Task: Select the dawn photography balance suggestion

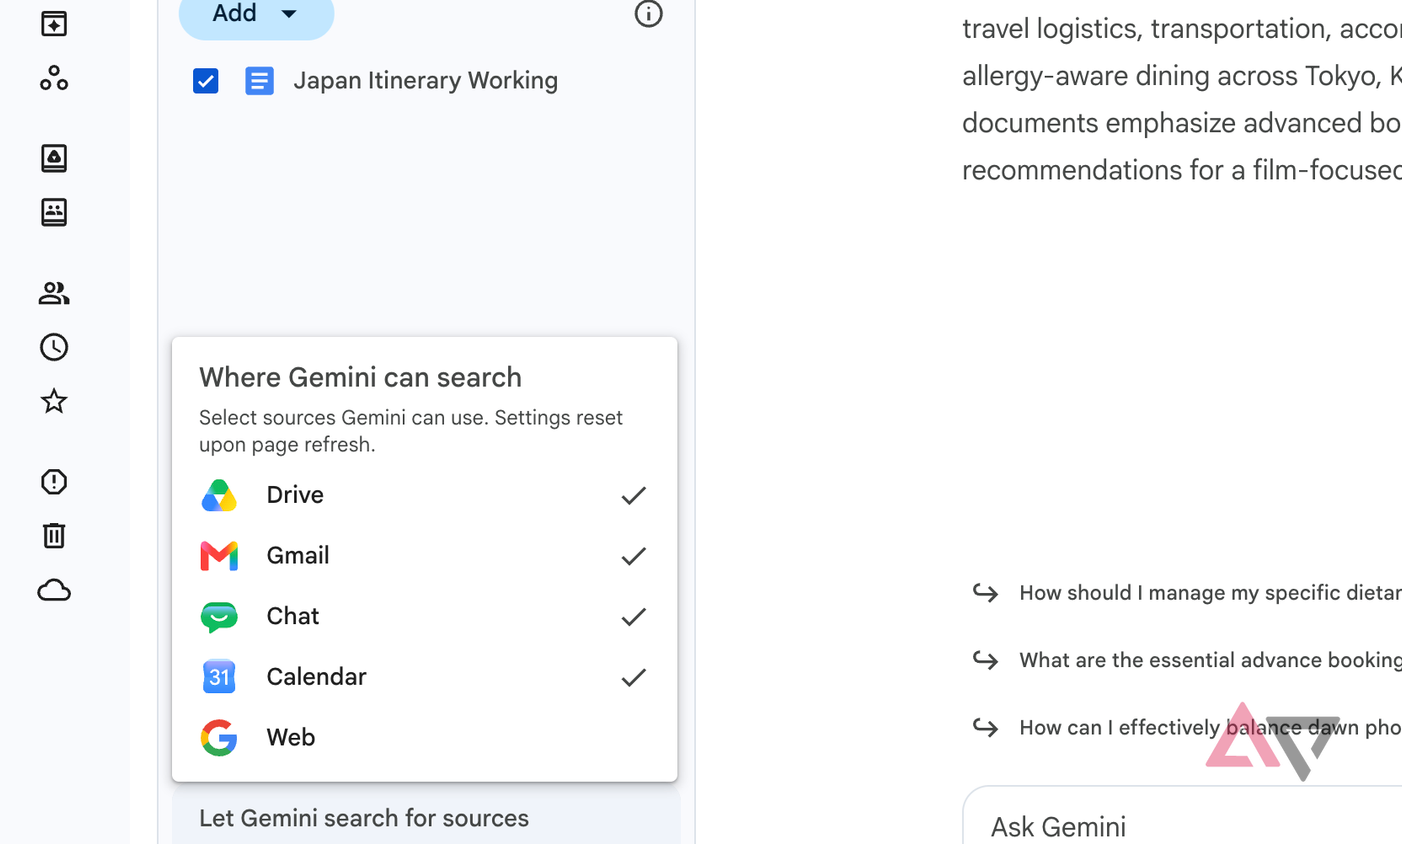Action: click(x=1187, y=727)
